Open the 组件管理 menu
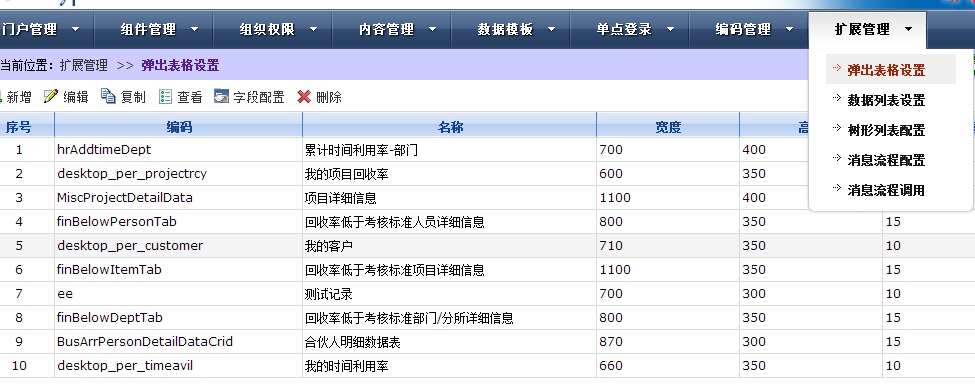The height and width of the screenshot is (385, 975). (148, 29)
